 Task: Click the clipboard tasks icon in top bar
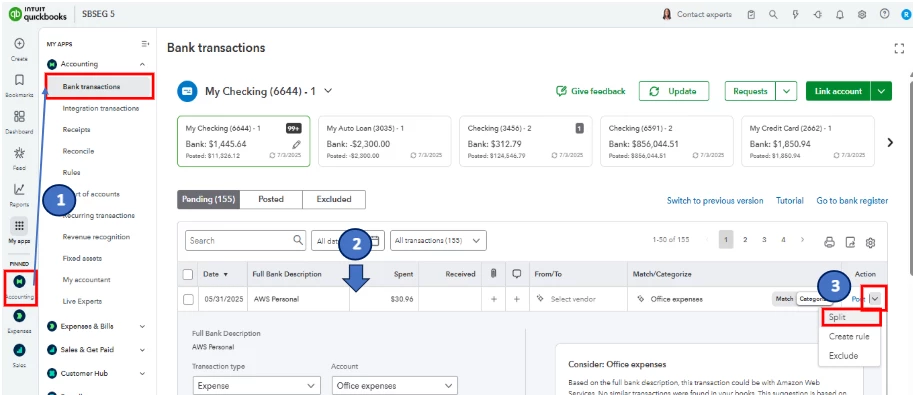[752, 15]
